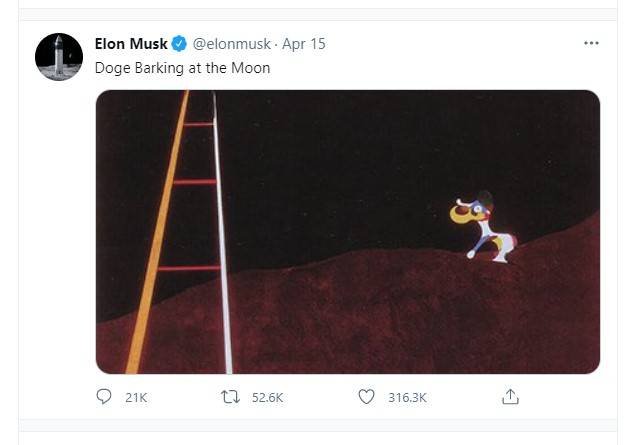Viewport: 636px width, 445px height.
Task: Click the middle red ladder rung
Action: pyautogui.click(x=193, y=182)
